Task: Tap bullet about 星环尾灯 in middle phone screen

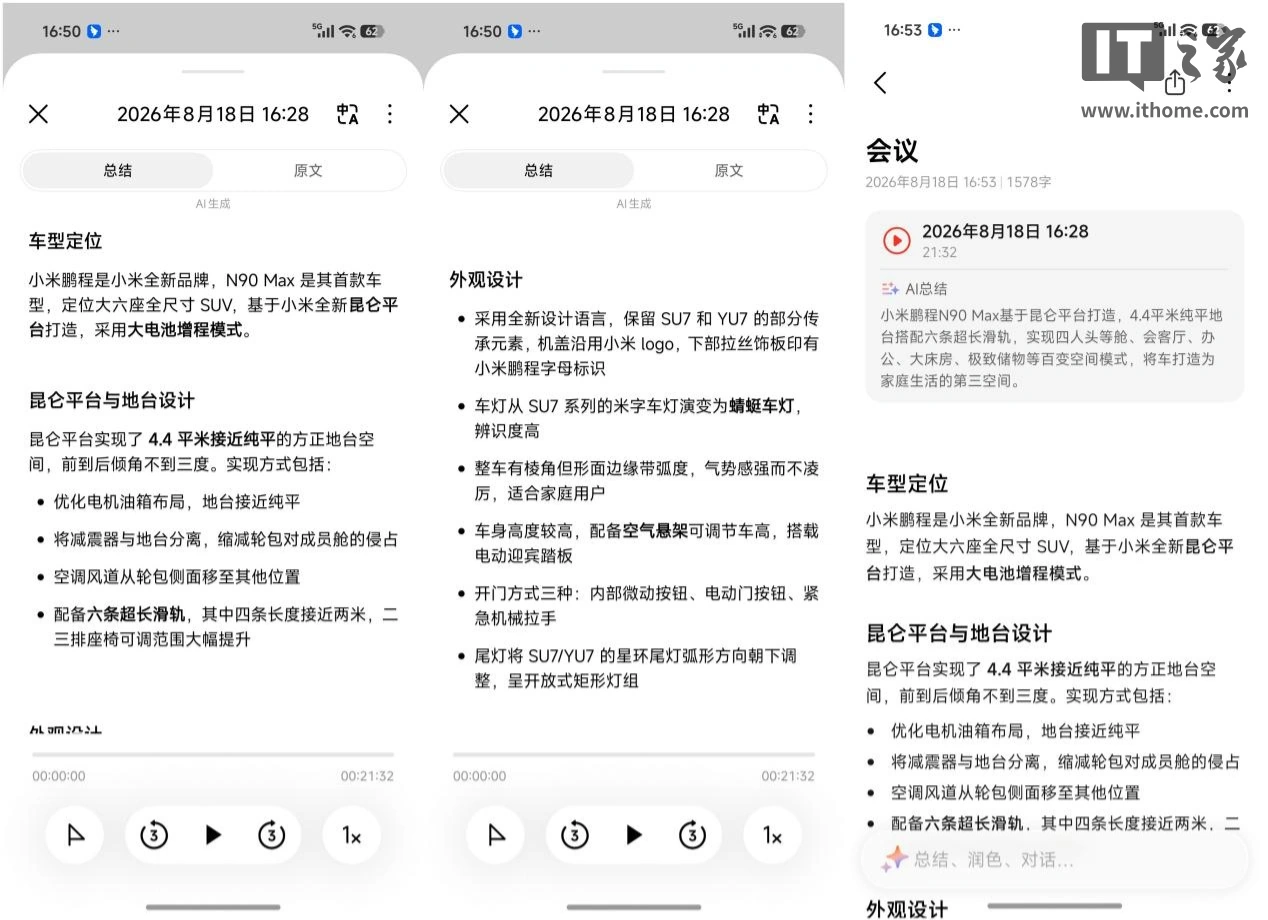Action: 635,668
